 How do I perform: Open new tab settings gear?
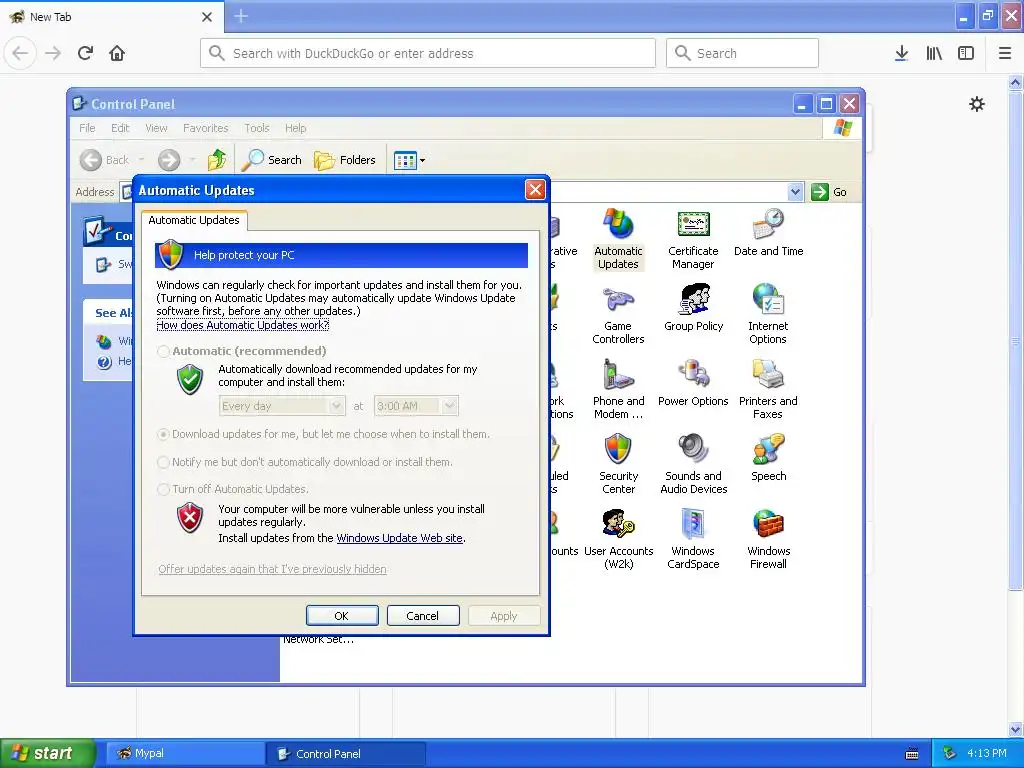coord(976,104)
